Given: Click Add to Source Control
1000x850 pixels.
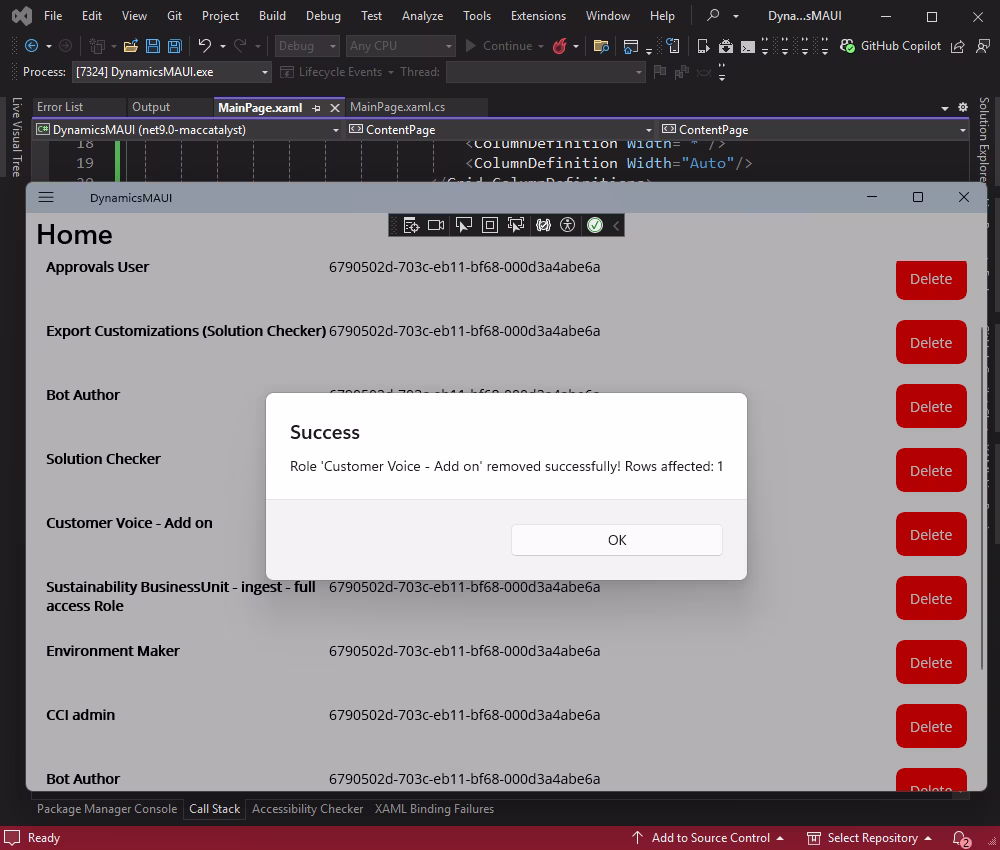Looking at the screenshot, I should click(707, 838).
